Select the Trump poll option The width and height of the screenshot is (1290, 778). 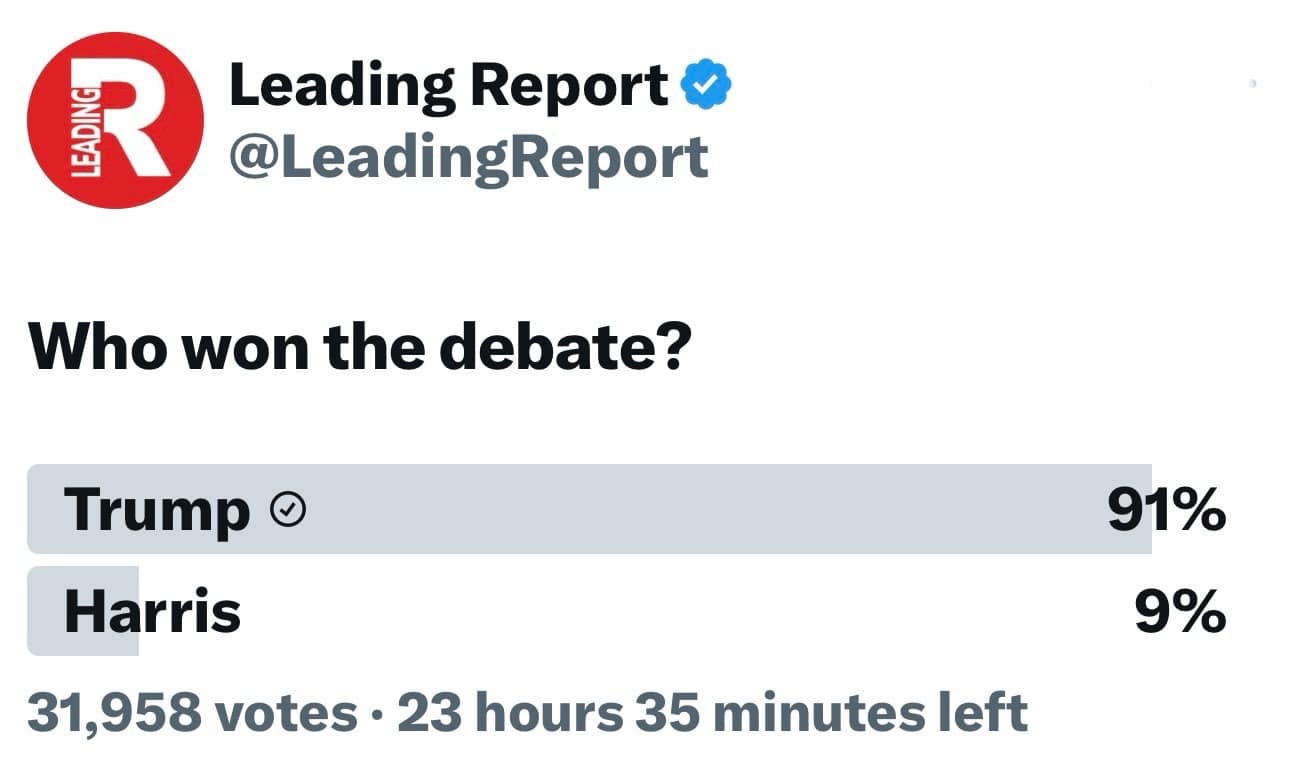click(590, 509)
